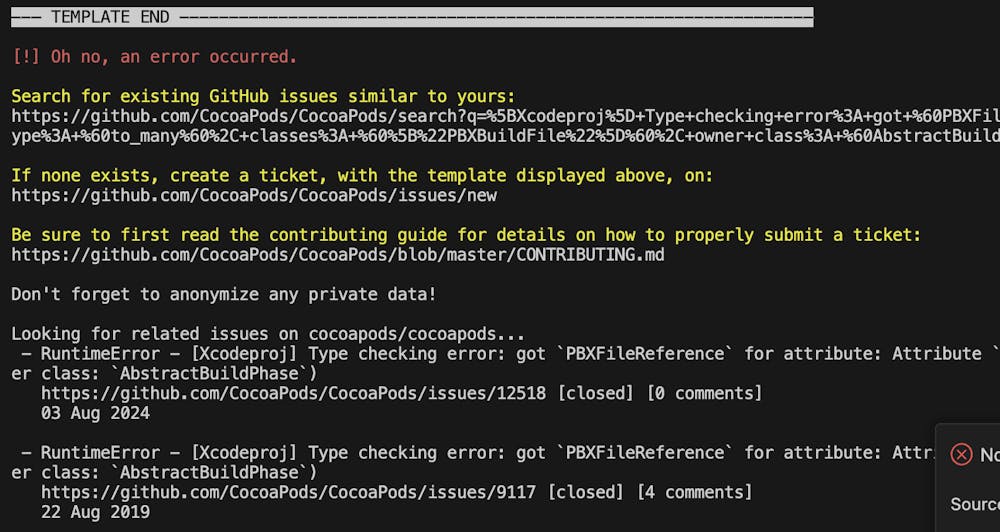The image size is (1000, 532).
Task: Open CocoaPods issue 12518 link
Action: point(293,393)
